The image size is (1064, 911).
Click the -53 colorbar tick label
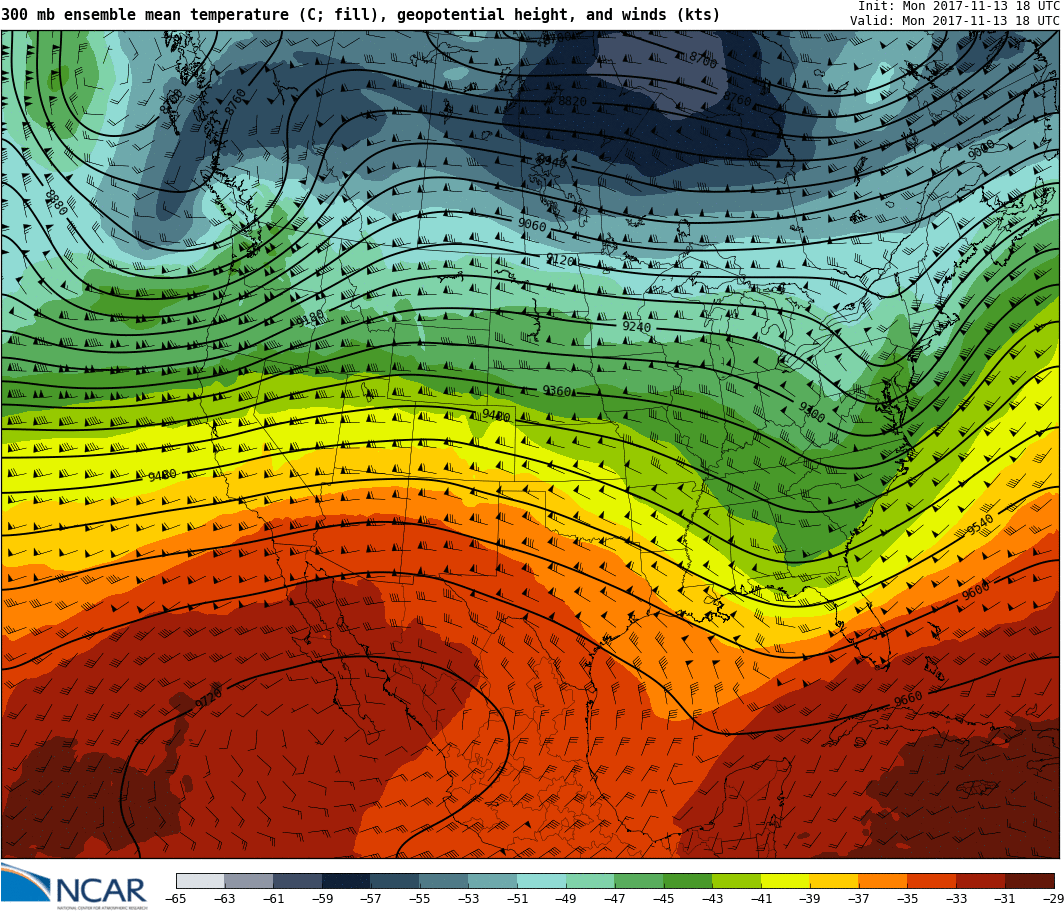468,899
